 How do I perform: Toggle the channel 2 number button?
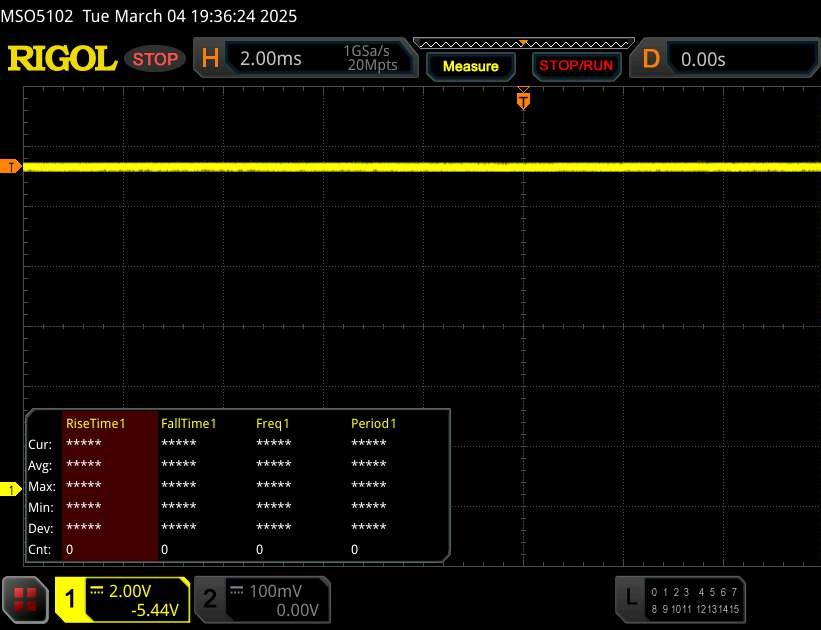(210, 599)
